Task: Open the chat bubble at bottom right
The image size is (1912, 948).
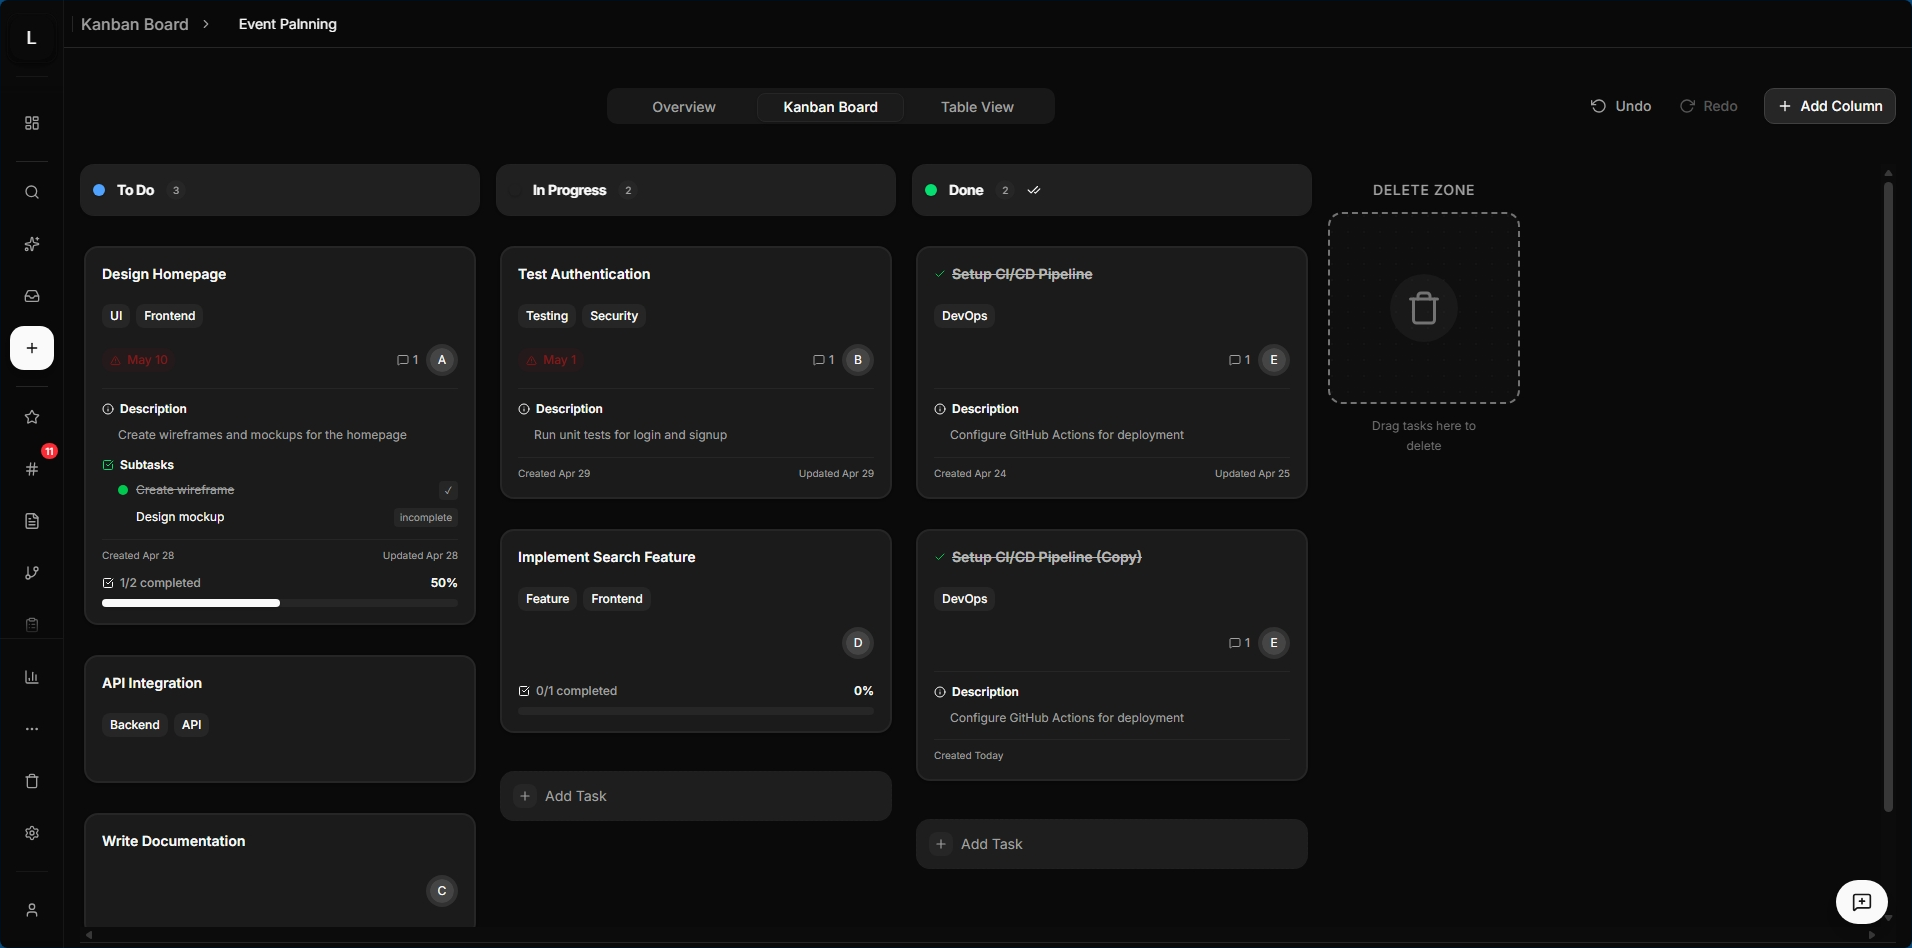Action: pyautogui.click(x=1861, y=901)
